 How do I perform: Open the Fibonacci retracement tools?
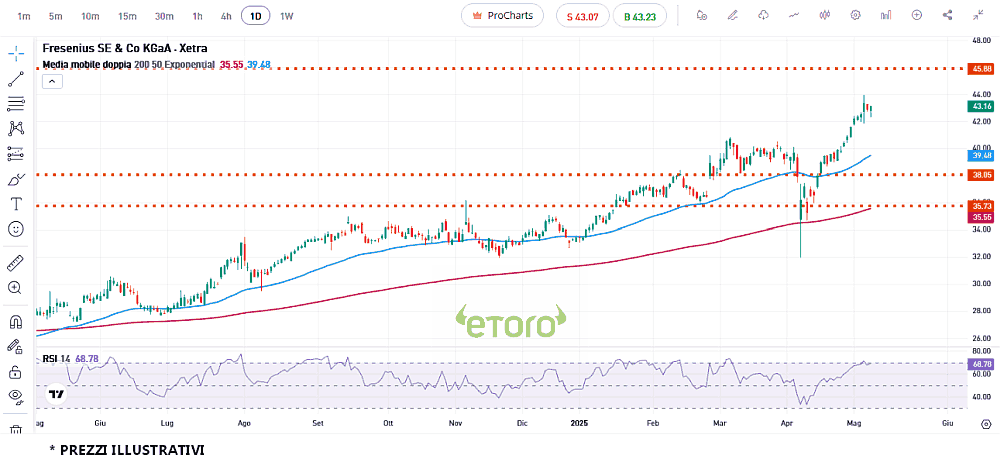[x=16, y=103]
